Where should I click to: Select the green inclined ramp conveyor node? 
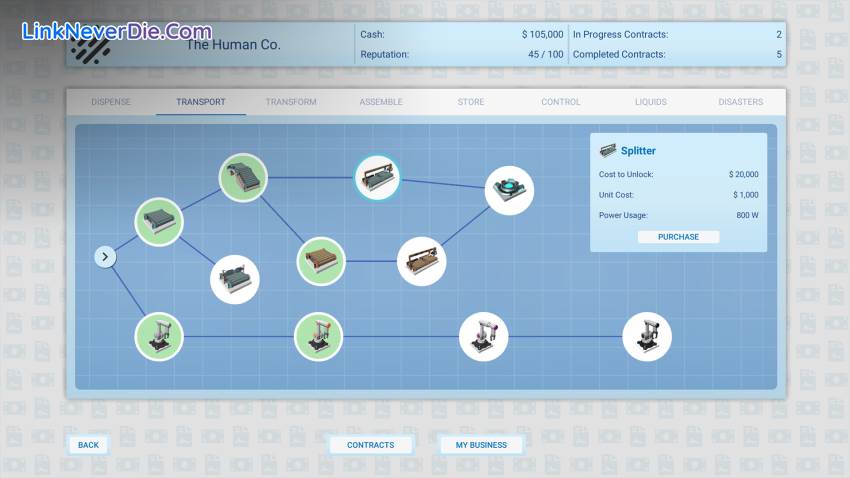click(243, 178)
